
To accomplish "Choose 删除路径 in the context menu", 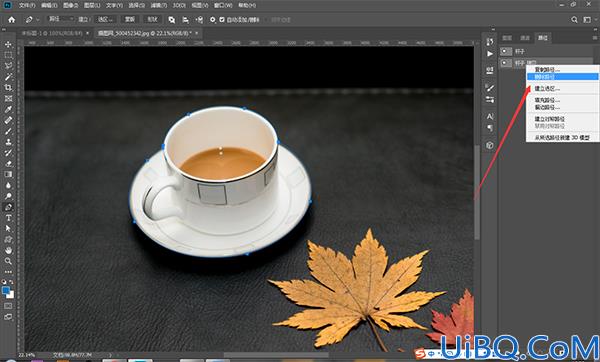I will (562, 77).
